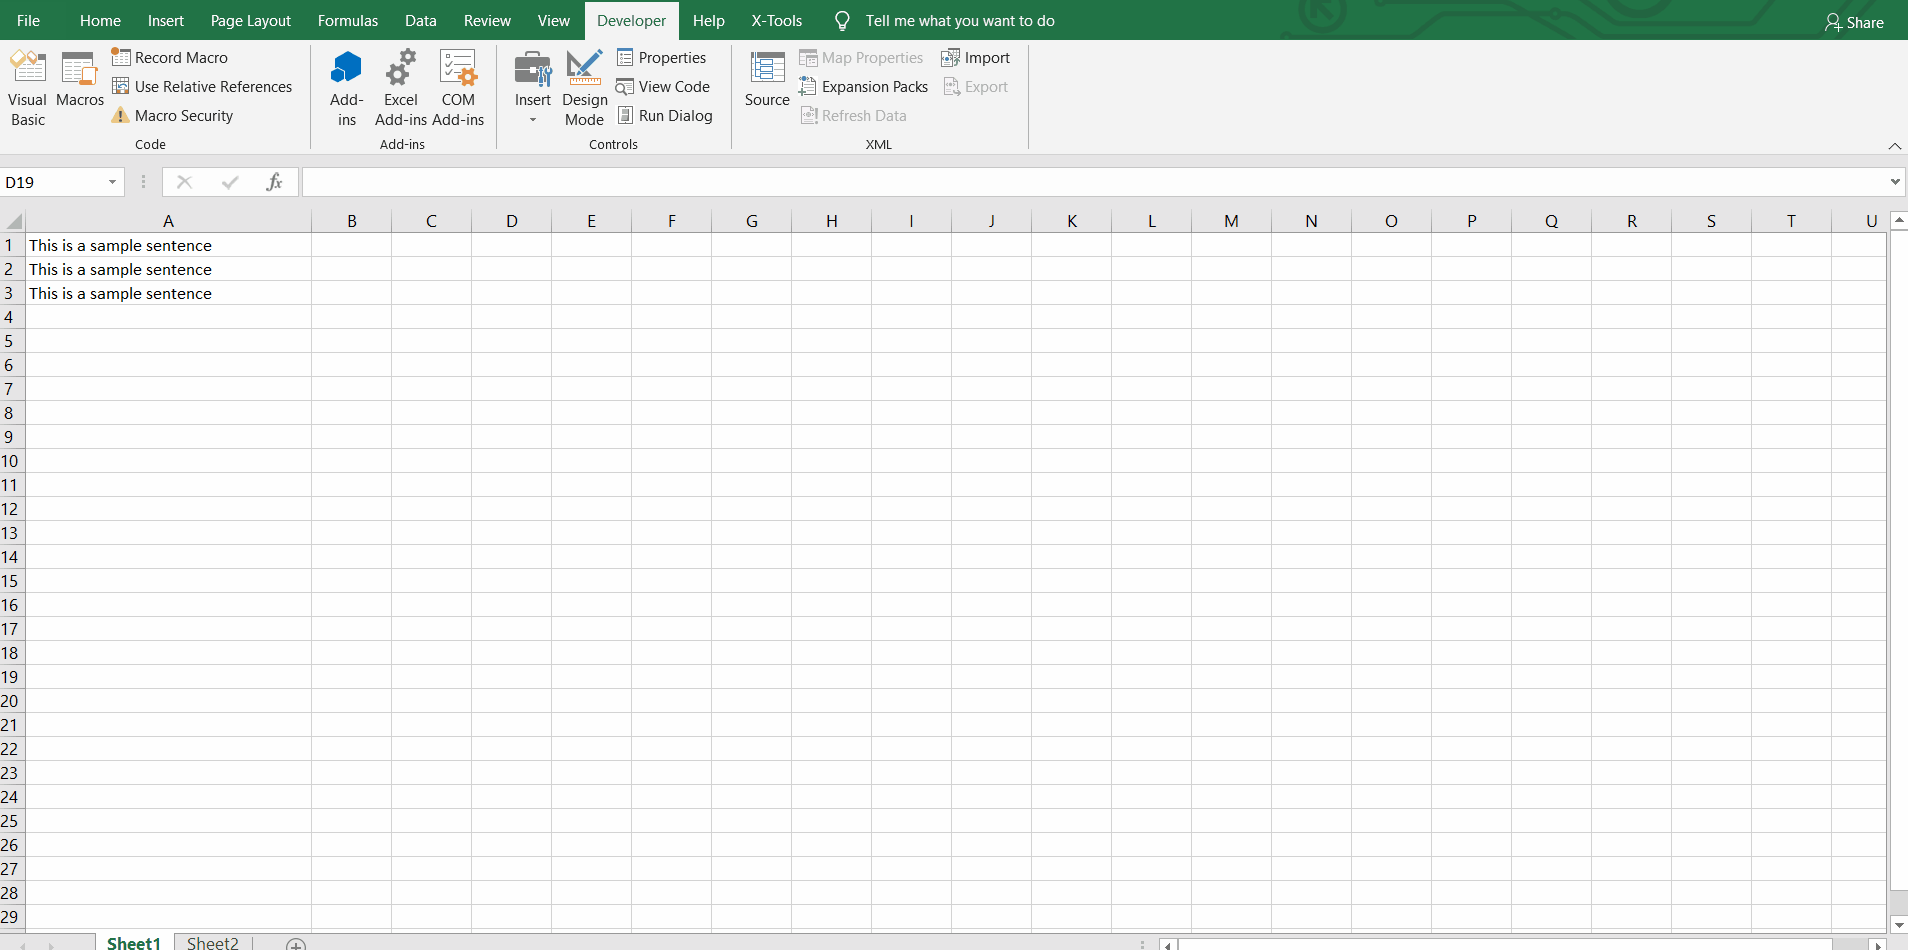The width and height of the screenshot is (1908, 950).
Task: Toggle Run Dialog mode
Action: pos(666,115)
